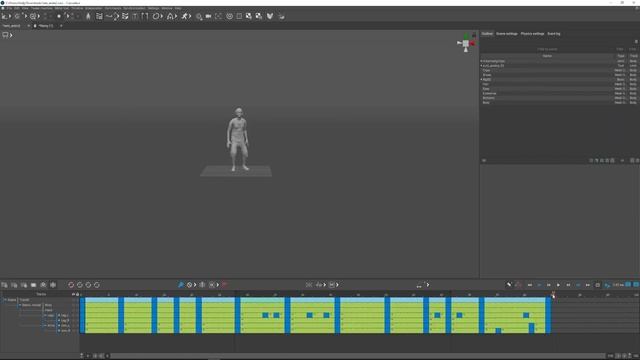Click the plain square icon in top toolbar
Viewport: 640px width, 360px height.
pyautogui.click(x=239, y=16)
